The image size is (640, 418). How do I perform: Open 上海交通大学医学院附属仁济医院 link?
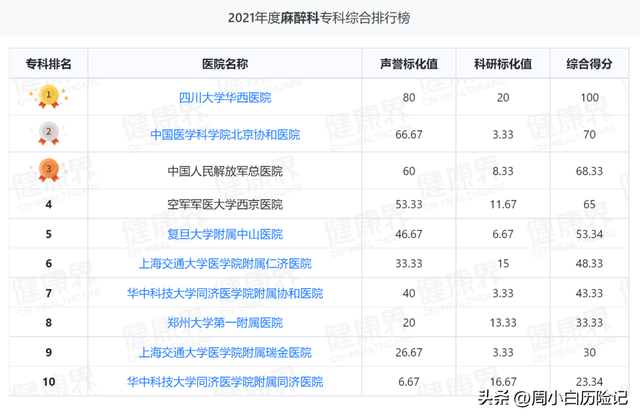click(x=225, y=263)
